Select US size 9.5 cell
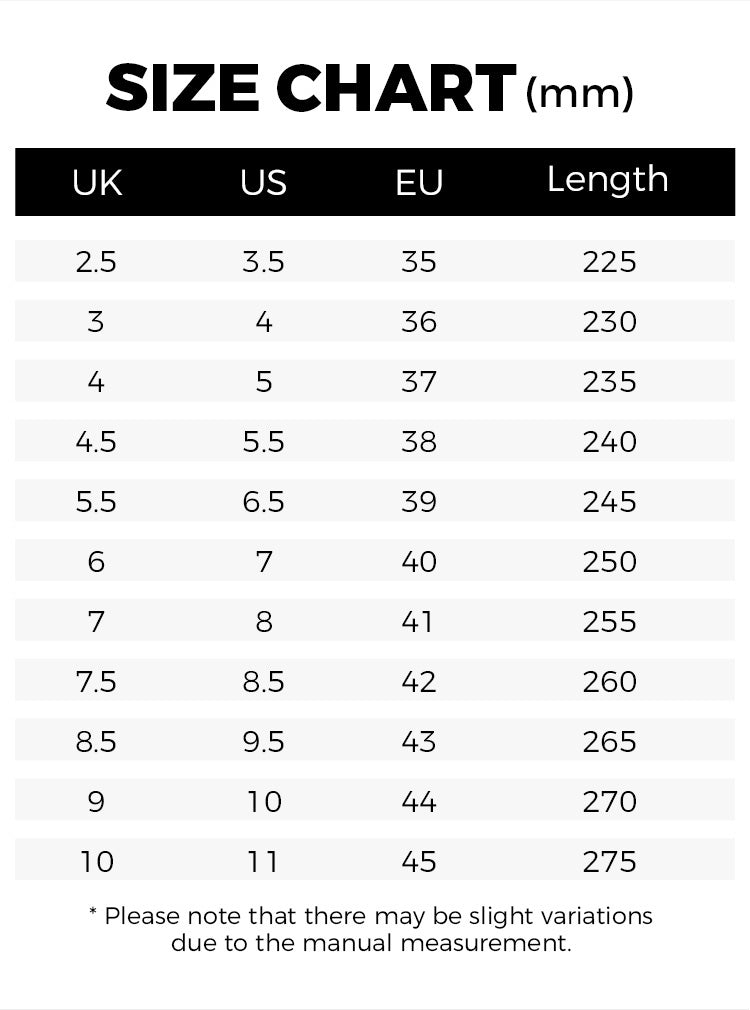The height and width of the screenshot is (1010, 750). click(263, 742)
